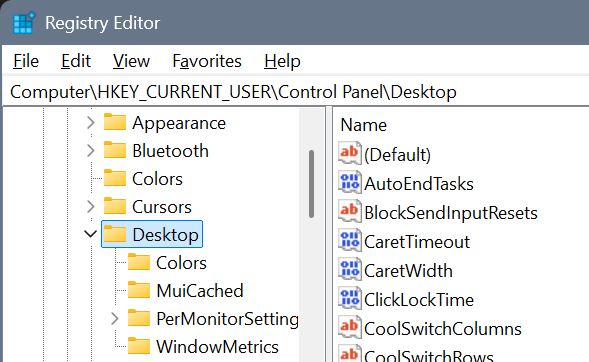Image resolution: width=589 pixels, height=362 pixels.
Task: Click the Registry Editor app icon
Action: point(24,23)
